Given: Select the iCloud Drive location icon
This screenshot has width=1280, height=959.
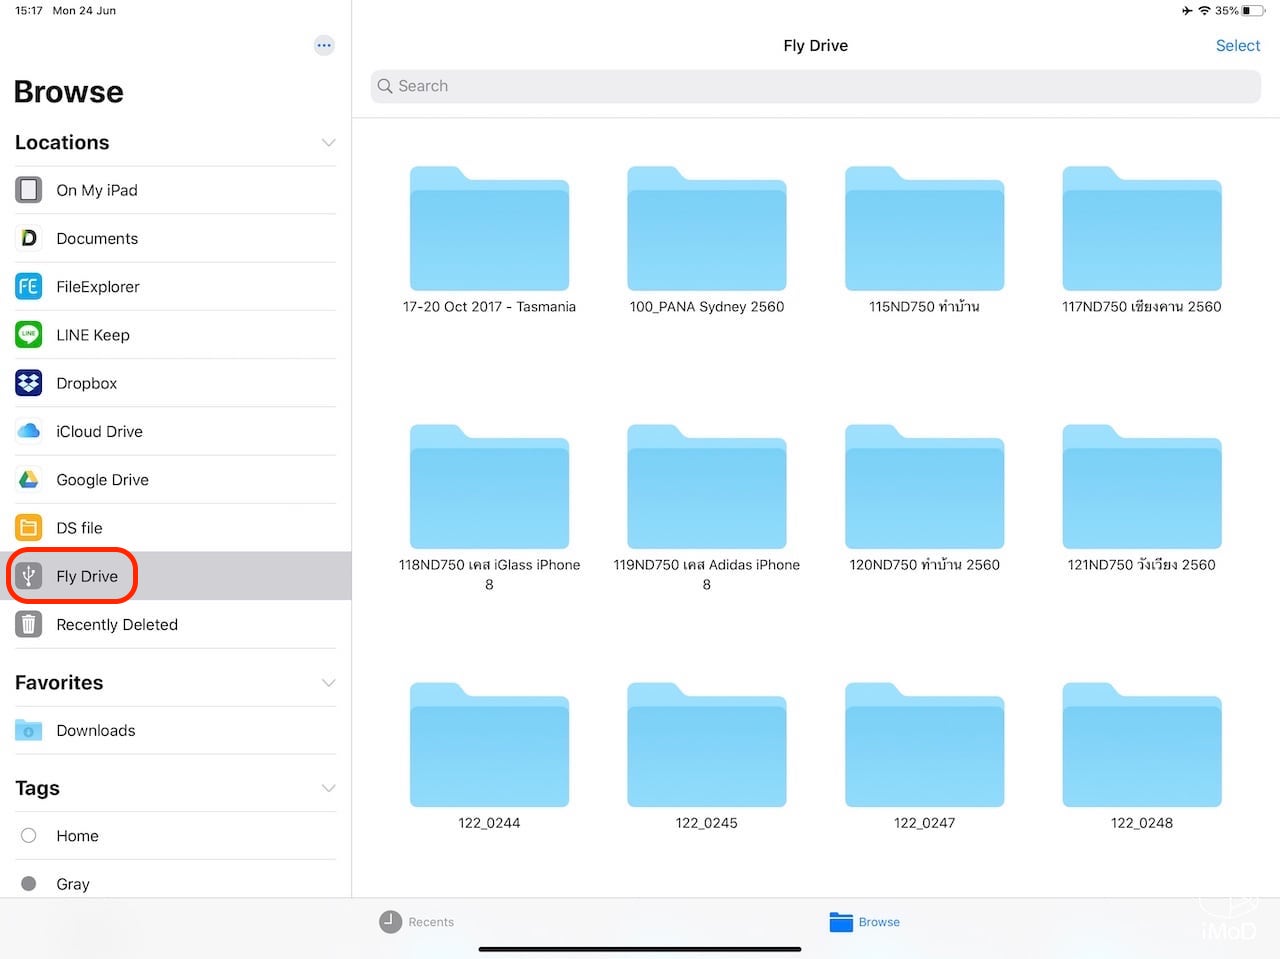Looking at the screenshot, I should 28,431.
